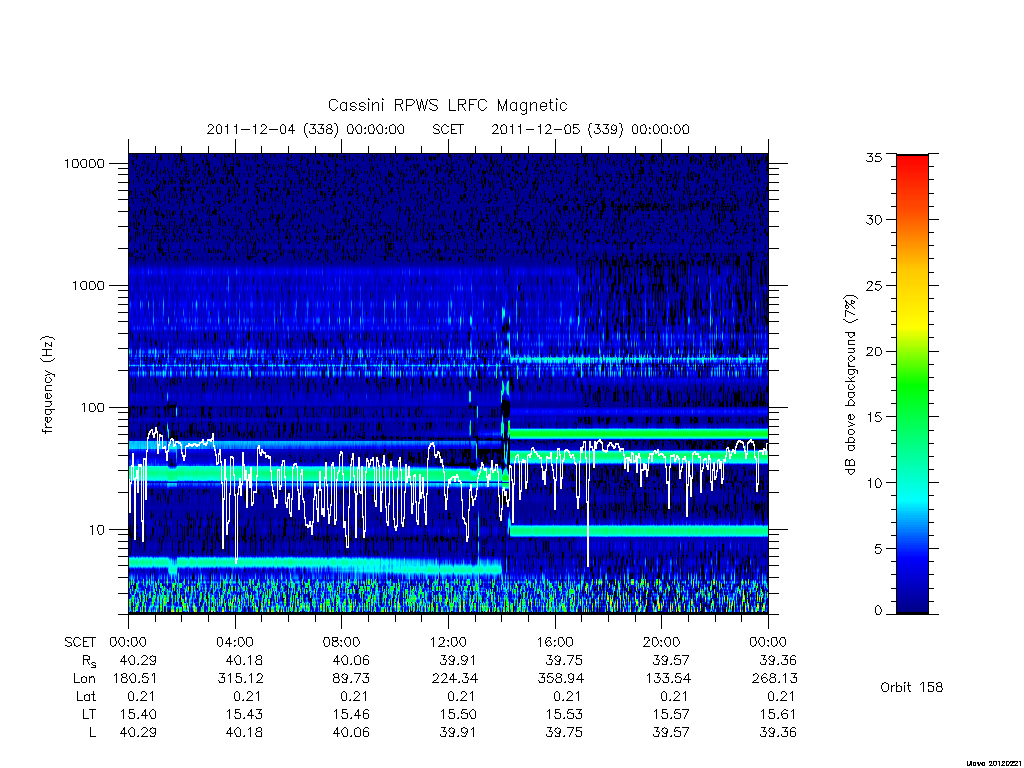This screenshot has width=1024, height=768.
Task: Click the '12:00' time tick
Action: point(448,643)
